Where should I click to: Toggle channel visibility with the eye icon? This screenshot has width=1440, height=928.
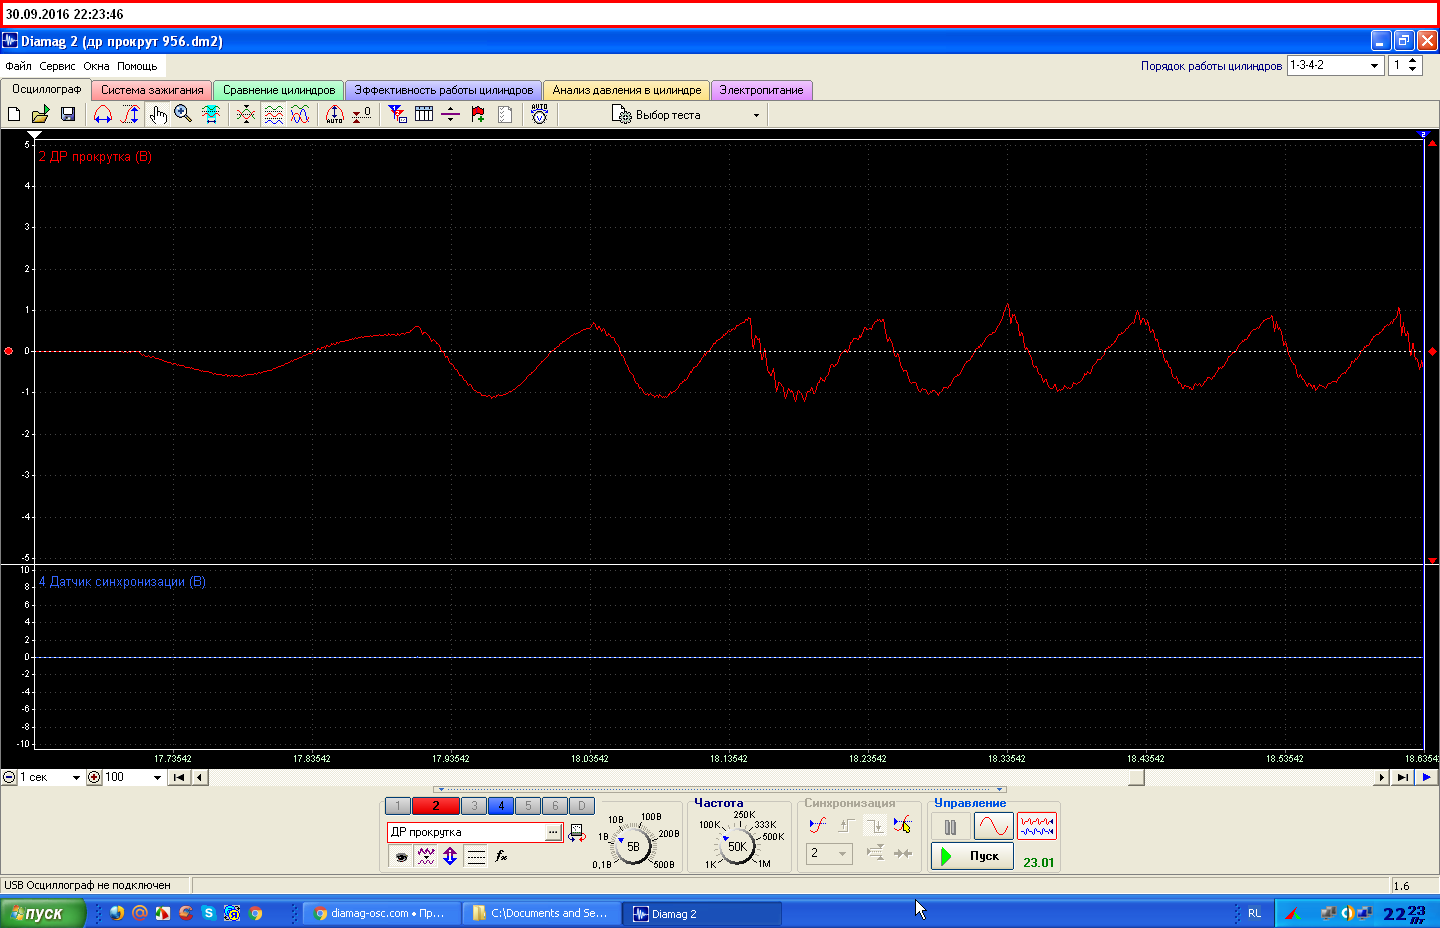401,856
